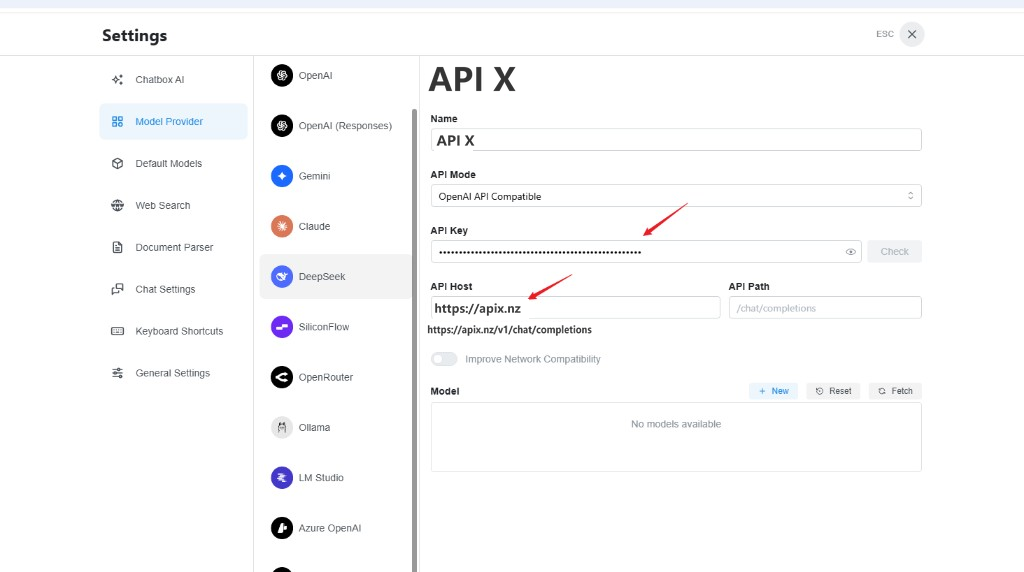
Task: Go to Default Models settings
Action: 174,163
